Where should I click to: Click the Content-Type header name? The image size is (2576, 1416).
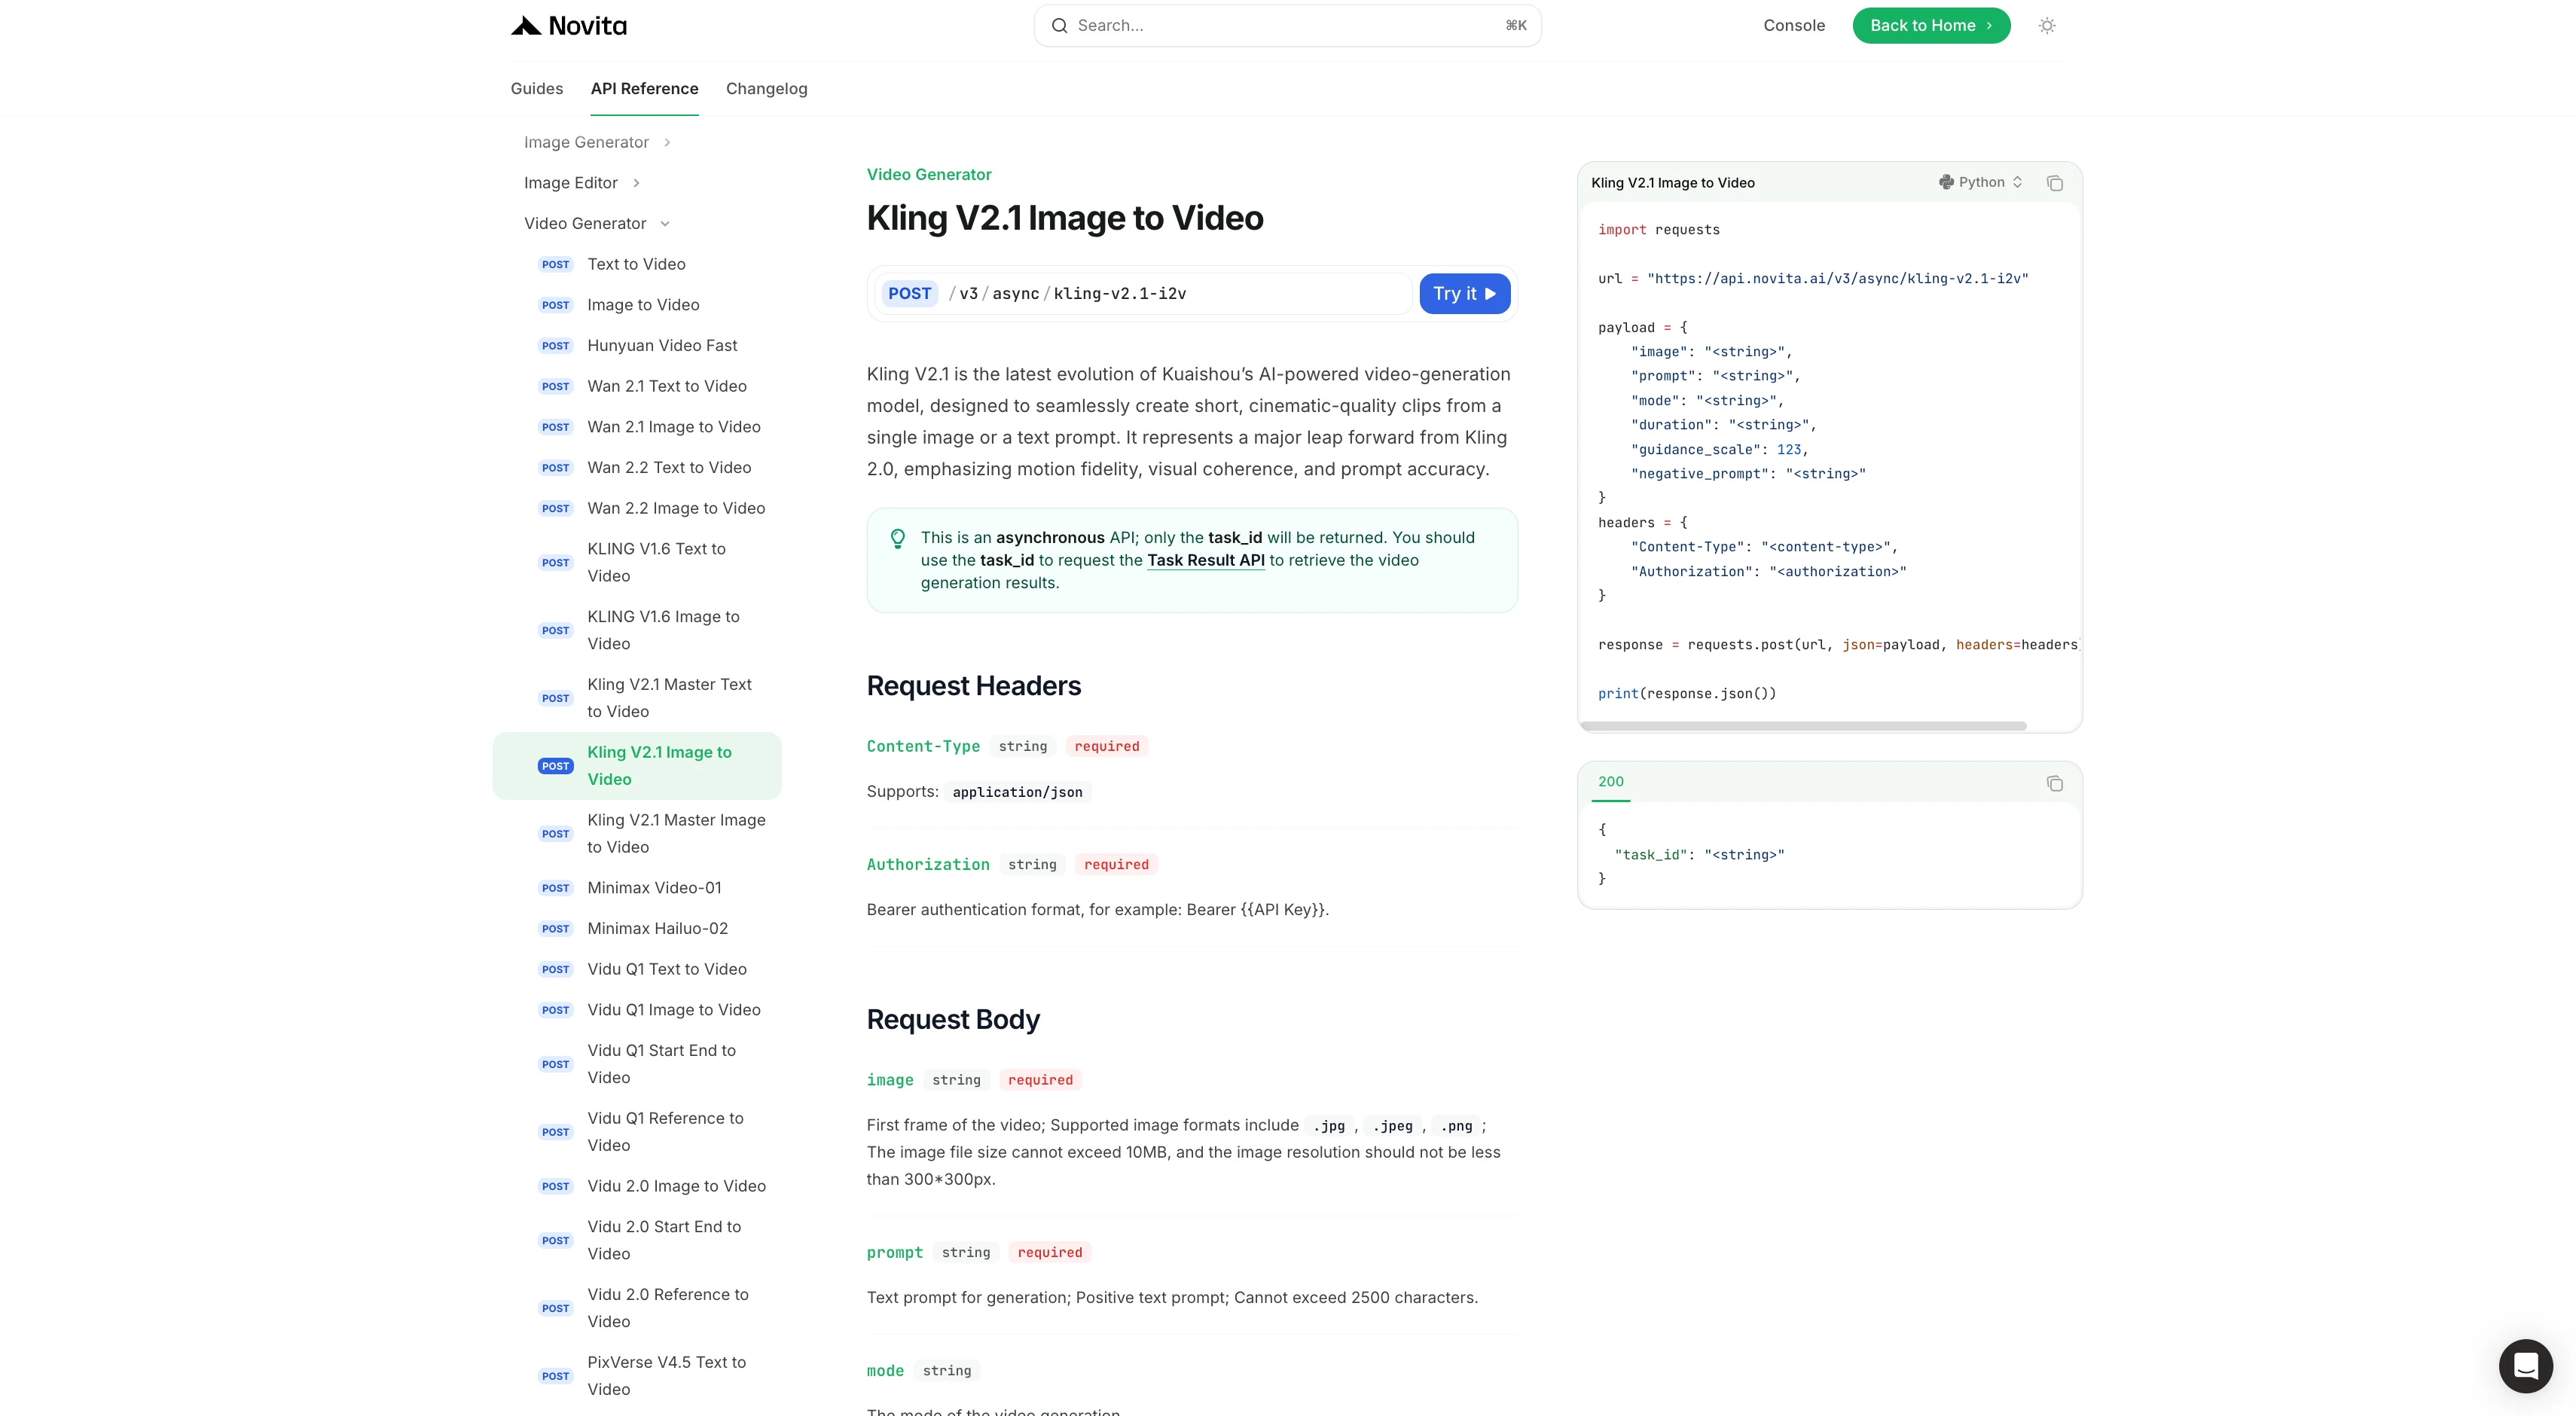coord(923,746)
